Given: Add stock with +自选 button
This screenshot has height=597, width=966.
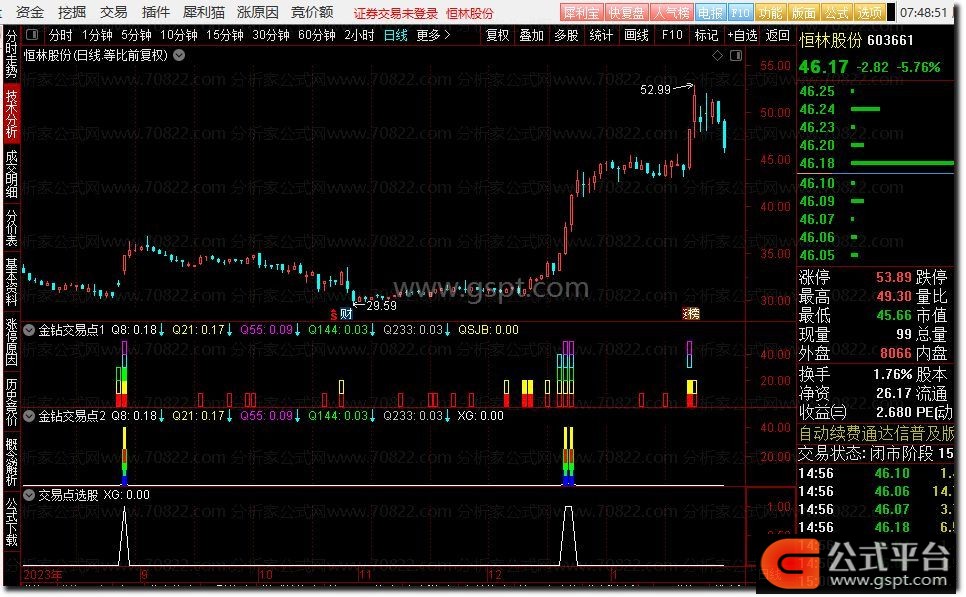Looking at the screenshot, I should (742, 35).
